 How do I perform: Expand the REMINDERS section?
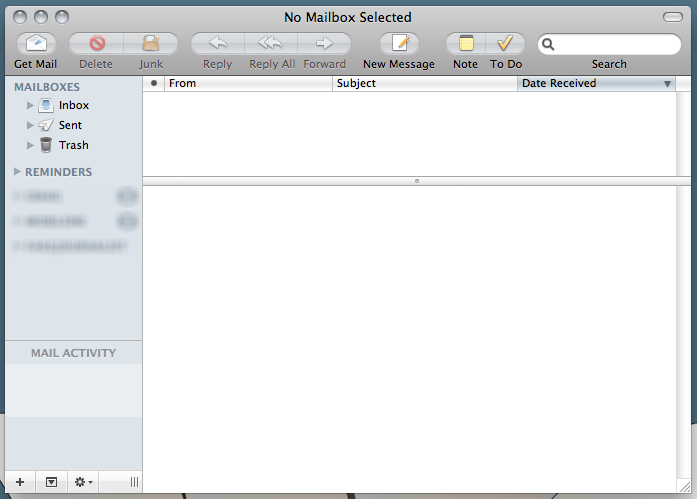(17, 172)
